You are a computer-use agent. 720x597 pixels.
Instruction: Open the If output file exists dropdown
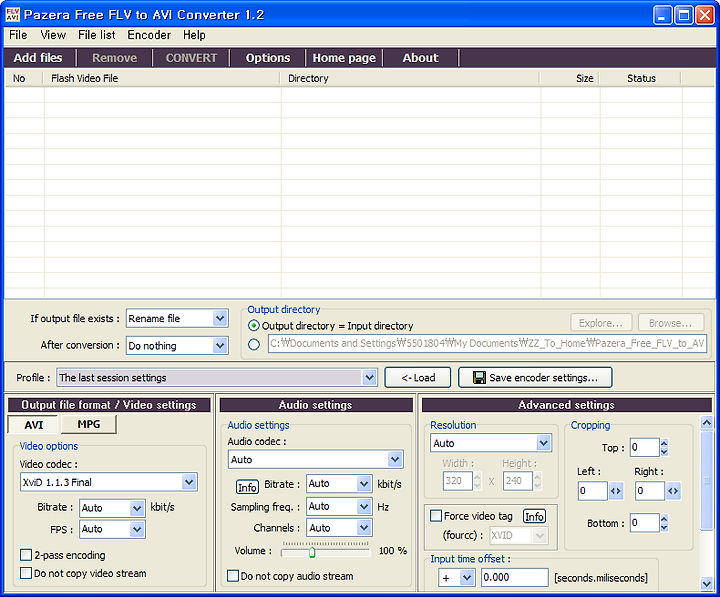point(220,318)
